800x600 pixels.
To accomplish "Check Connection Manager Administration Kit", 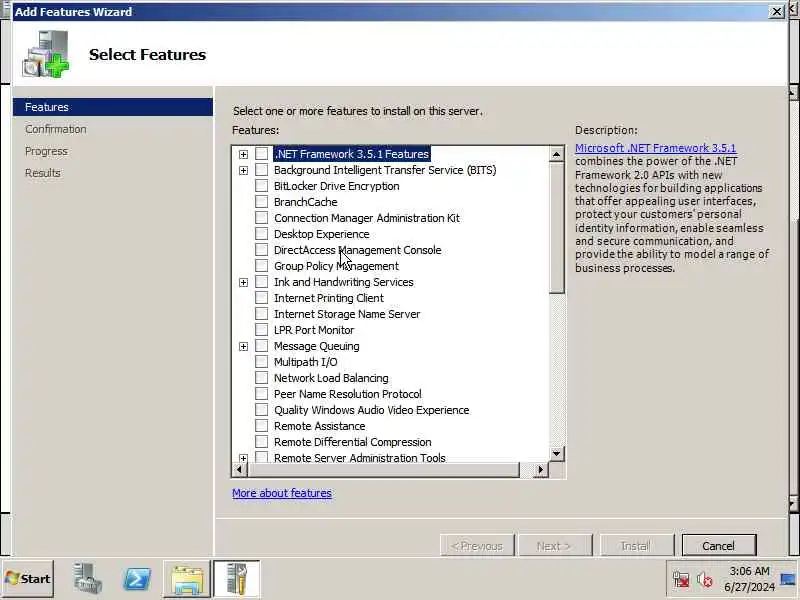I will (x=261, y=217).
